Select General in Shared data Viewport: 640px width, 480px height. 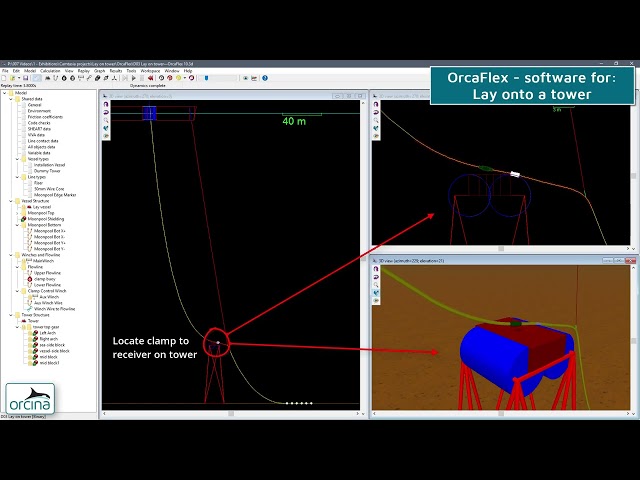click(x=35, y=105)
